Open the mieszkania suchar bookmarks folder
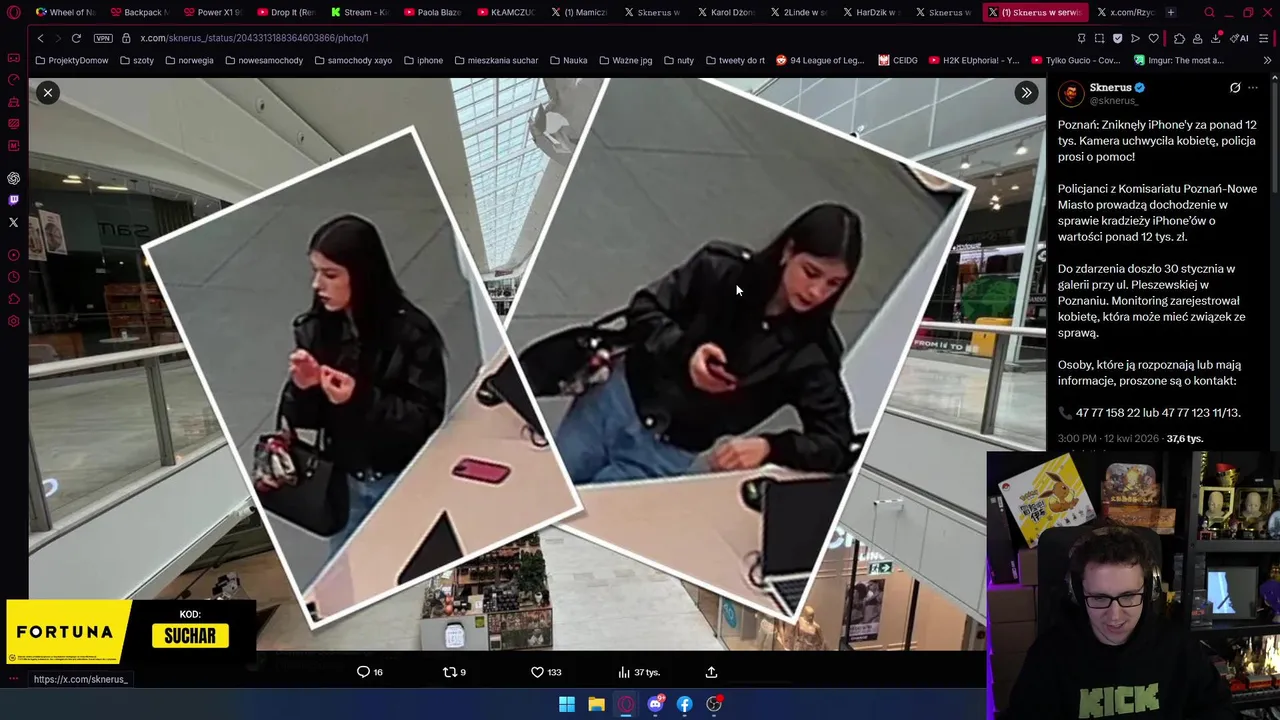Screen dimensions: 1280x720 pos(495,60)
